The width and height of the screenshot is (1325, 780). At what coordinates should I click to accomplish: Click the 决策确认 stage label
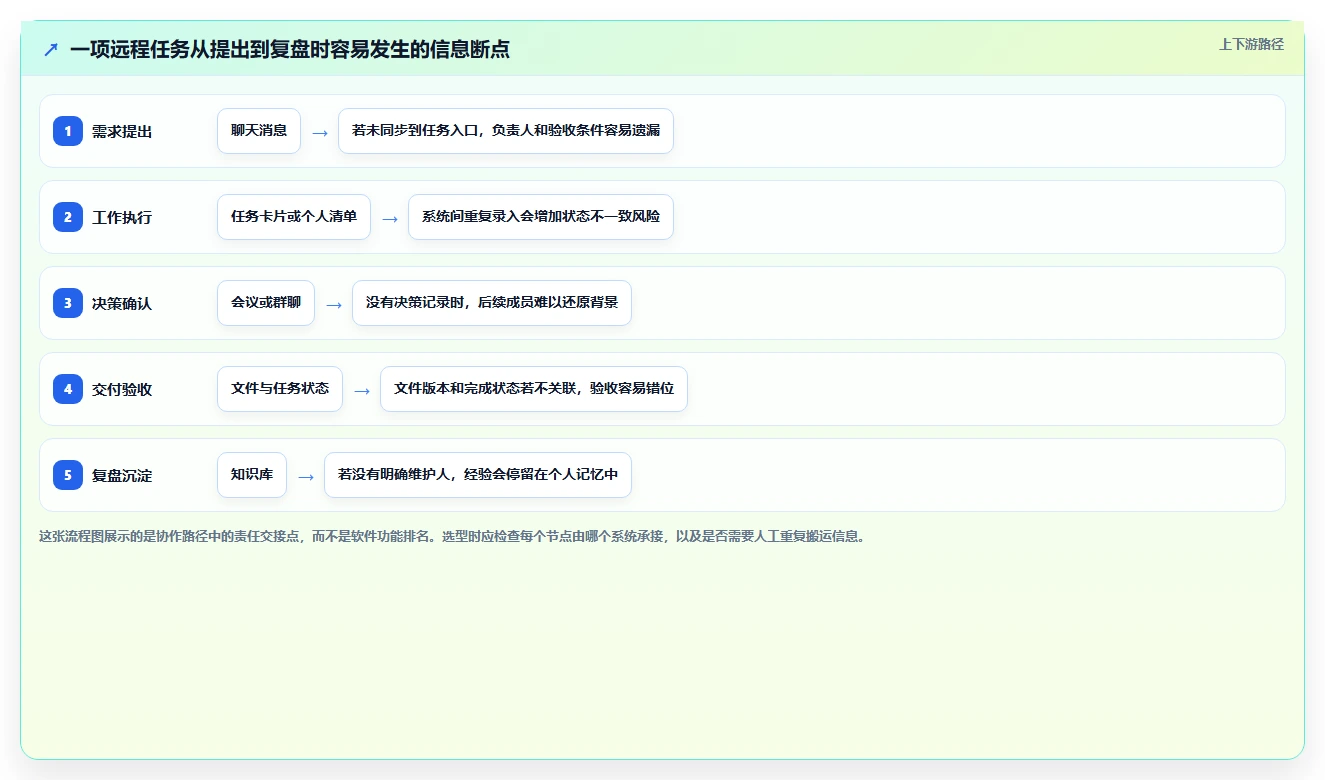click(122, 303)
